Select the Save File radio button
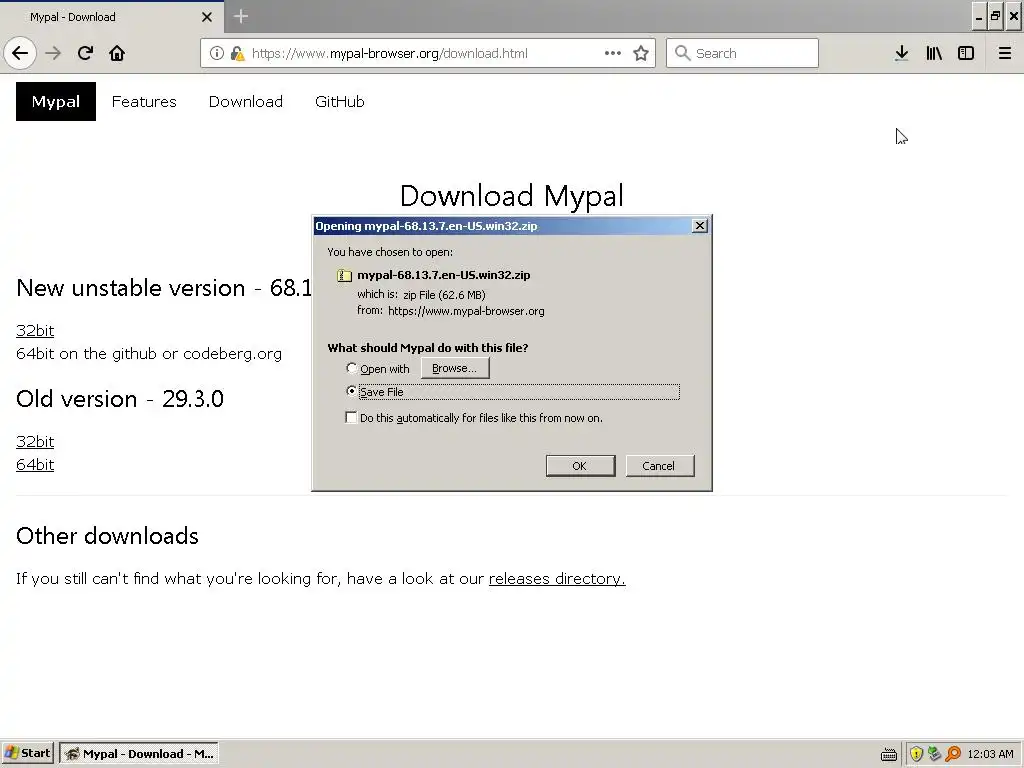 pos(351,391)
